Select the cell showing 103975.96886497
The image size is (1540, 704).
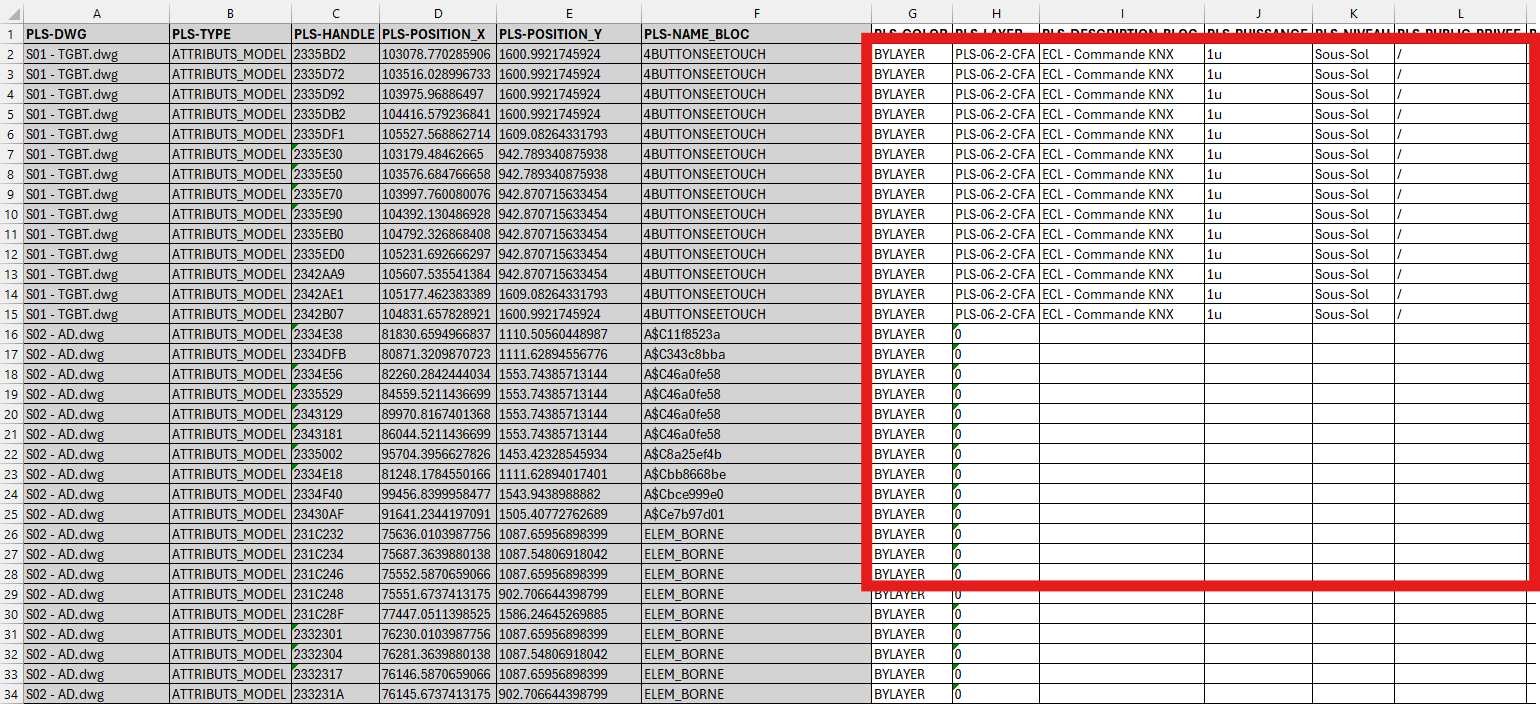click(438, 94)
